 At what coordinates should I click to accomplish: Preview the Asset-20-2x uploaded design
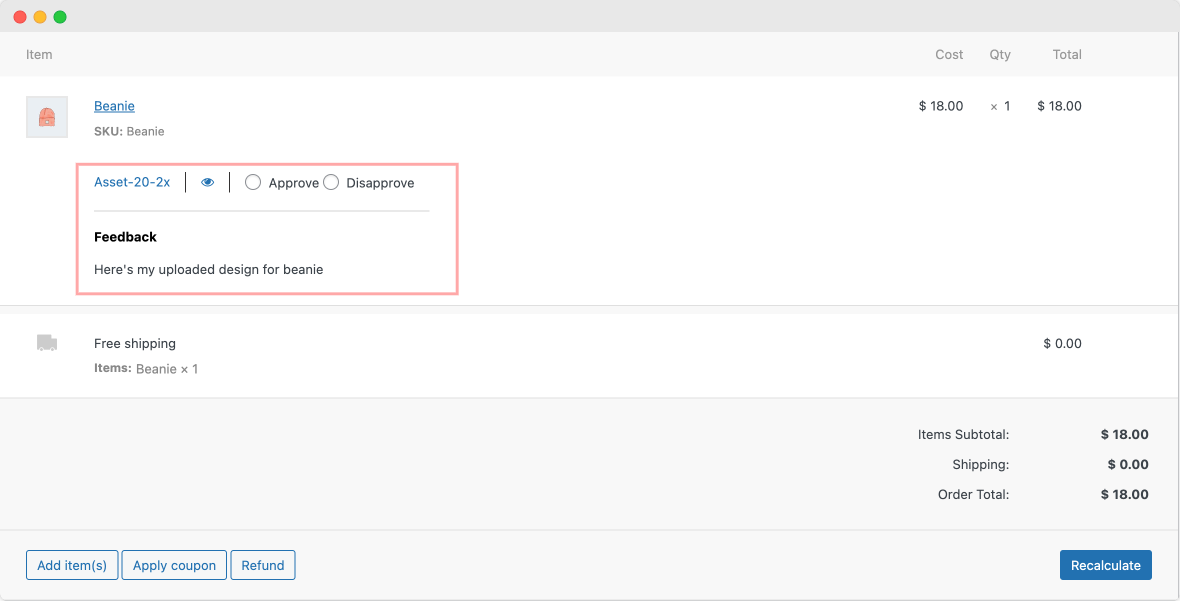click(x=207, y=182)
